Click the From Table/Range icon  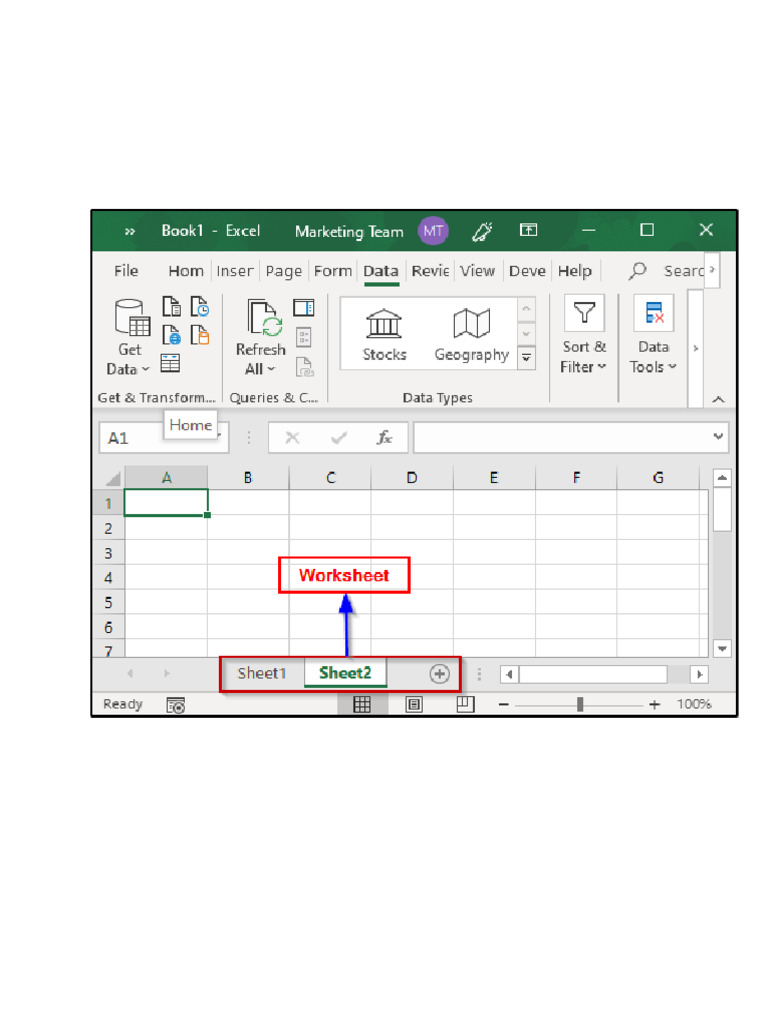point(170,363)
